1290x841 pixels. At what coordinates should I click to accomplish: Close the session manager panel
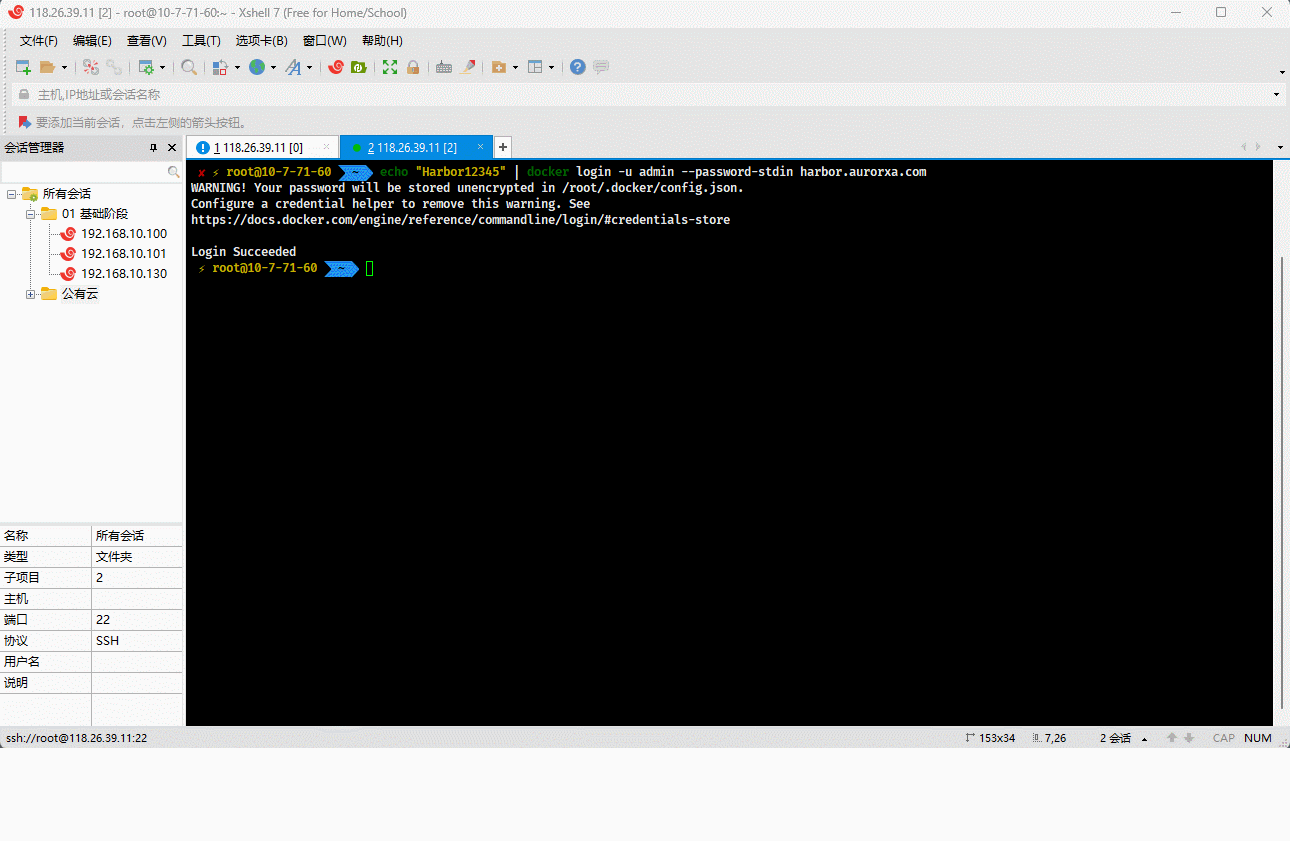click(x=171, y=148)
